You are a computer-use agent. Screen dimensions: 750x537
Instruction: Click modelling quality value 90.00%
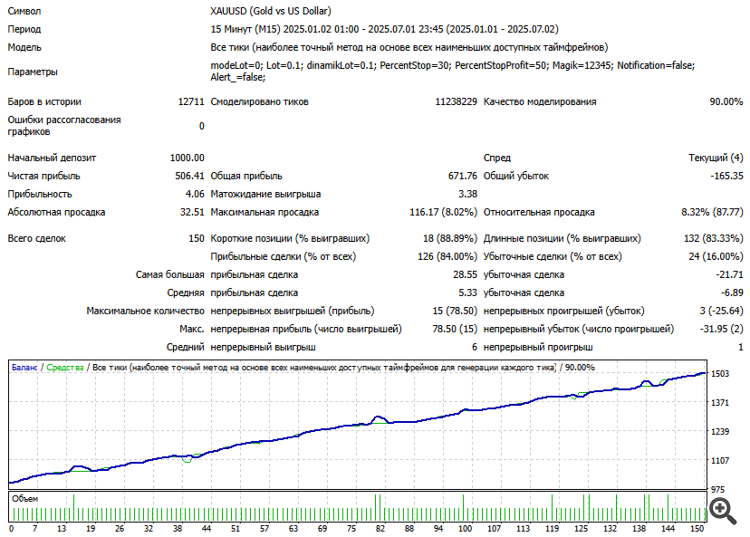click(726, 102)
